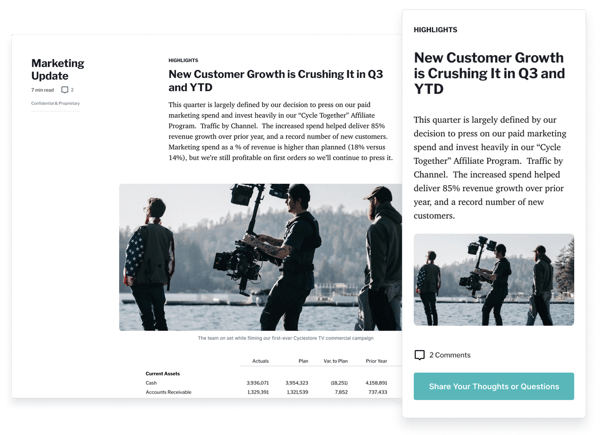Screen dimensions: 600x435
Task: Click the 7 min read label
Action: coord(42,90)
